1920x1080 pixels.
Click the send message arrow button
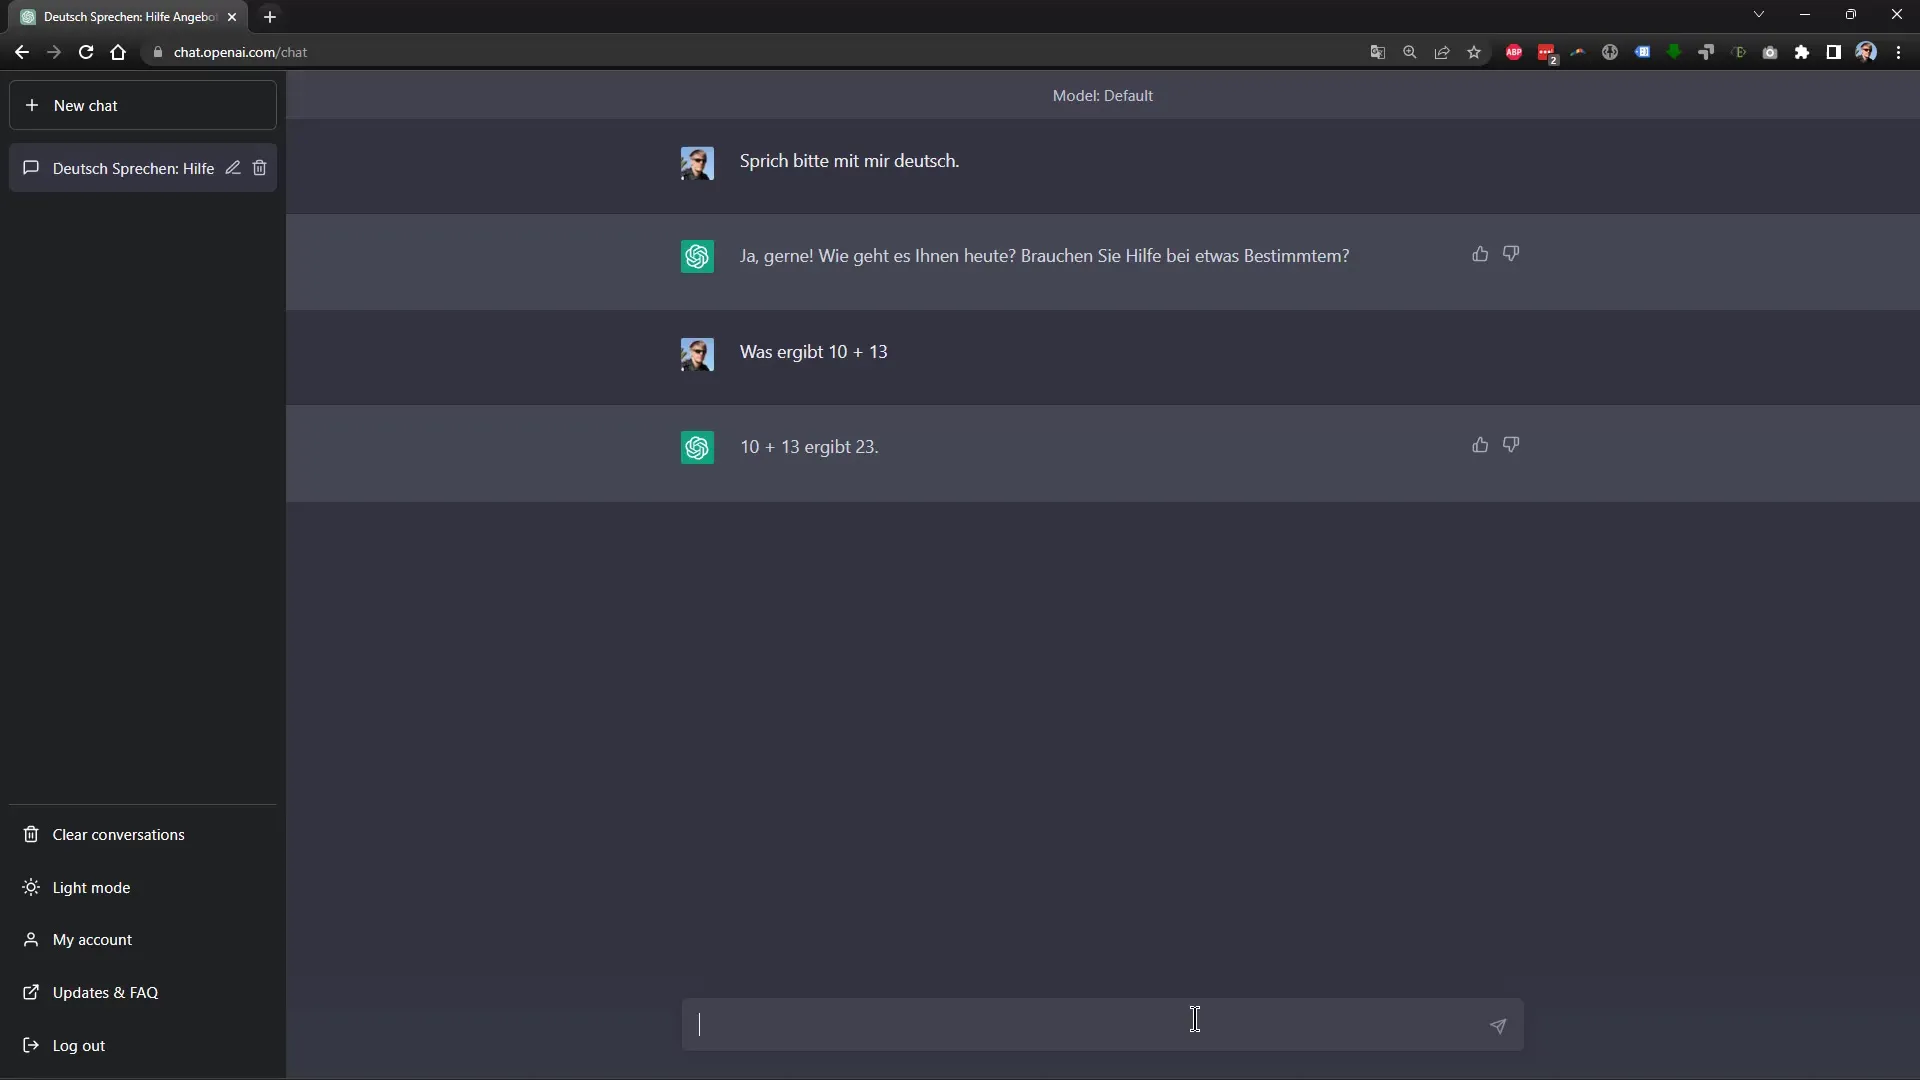(x=1497, y=1026)
